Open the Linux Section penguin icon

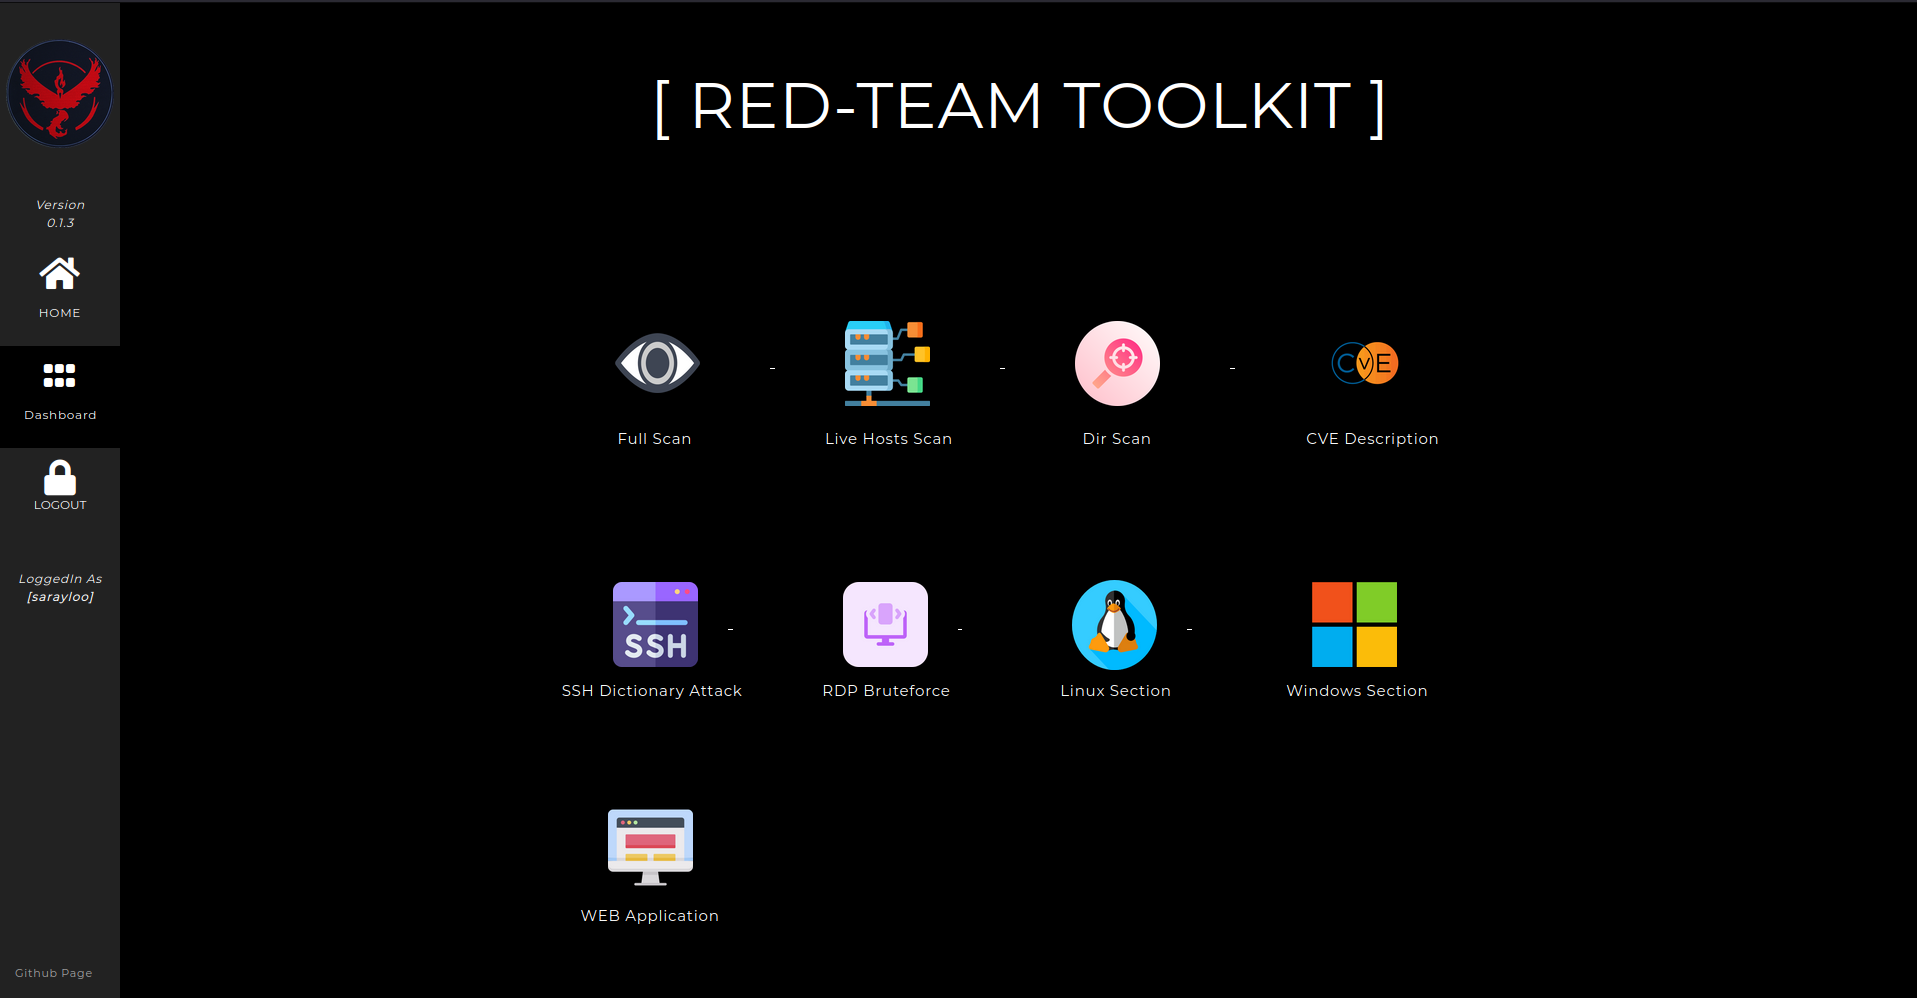tap(1114, 624)
